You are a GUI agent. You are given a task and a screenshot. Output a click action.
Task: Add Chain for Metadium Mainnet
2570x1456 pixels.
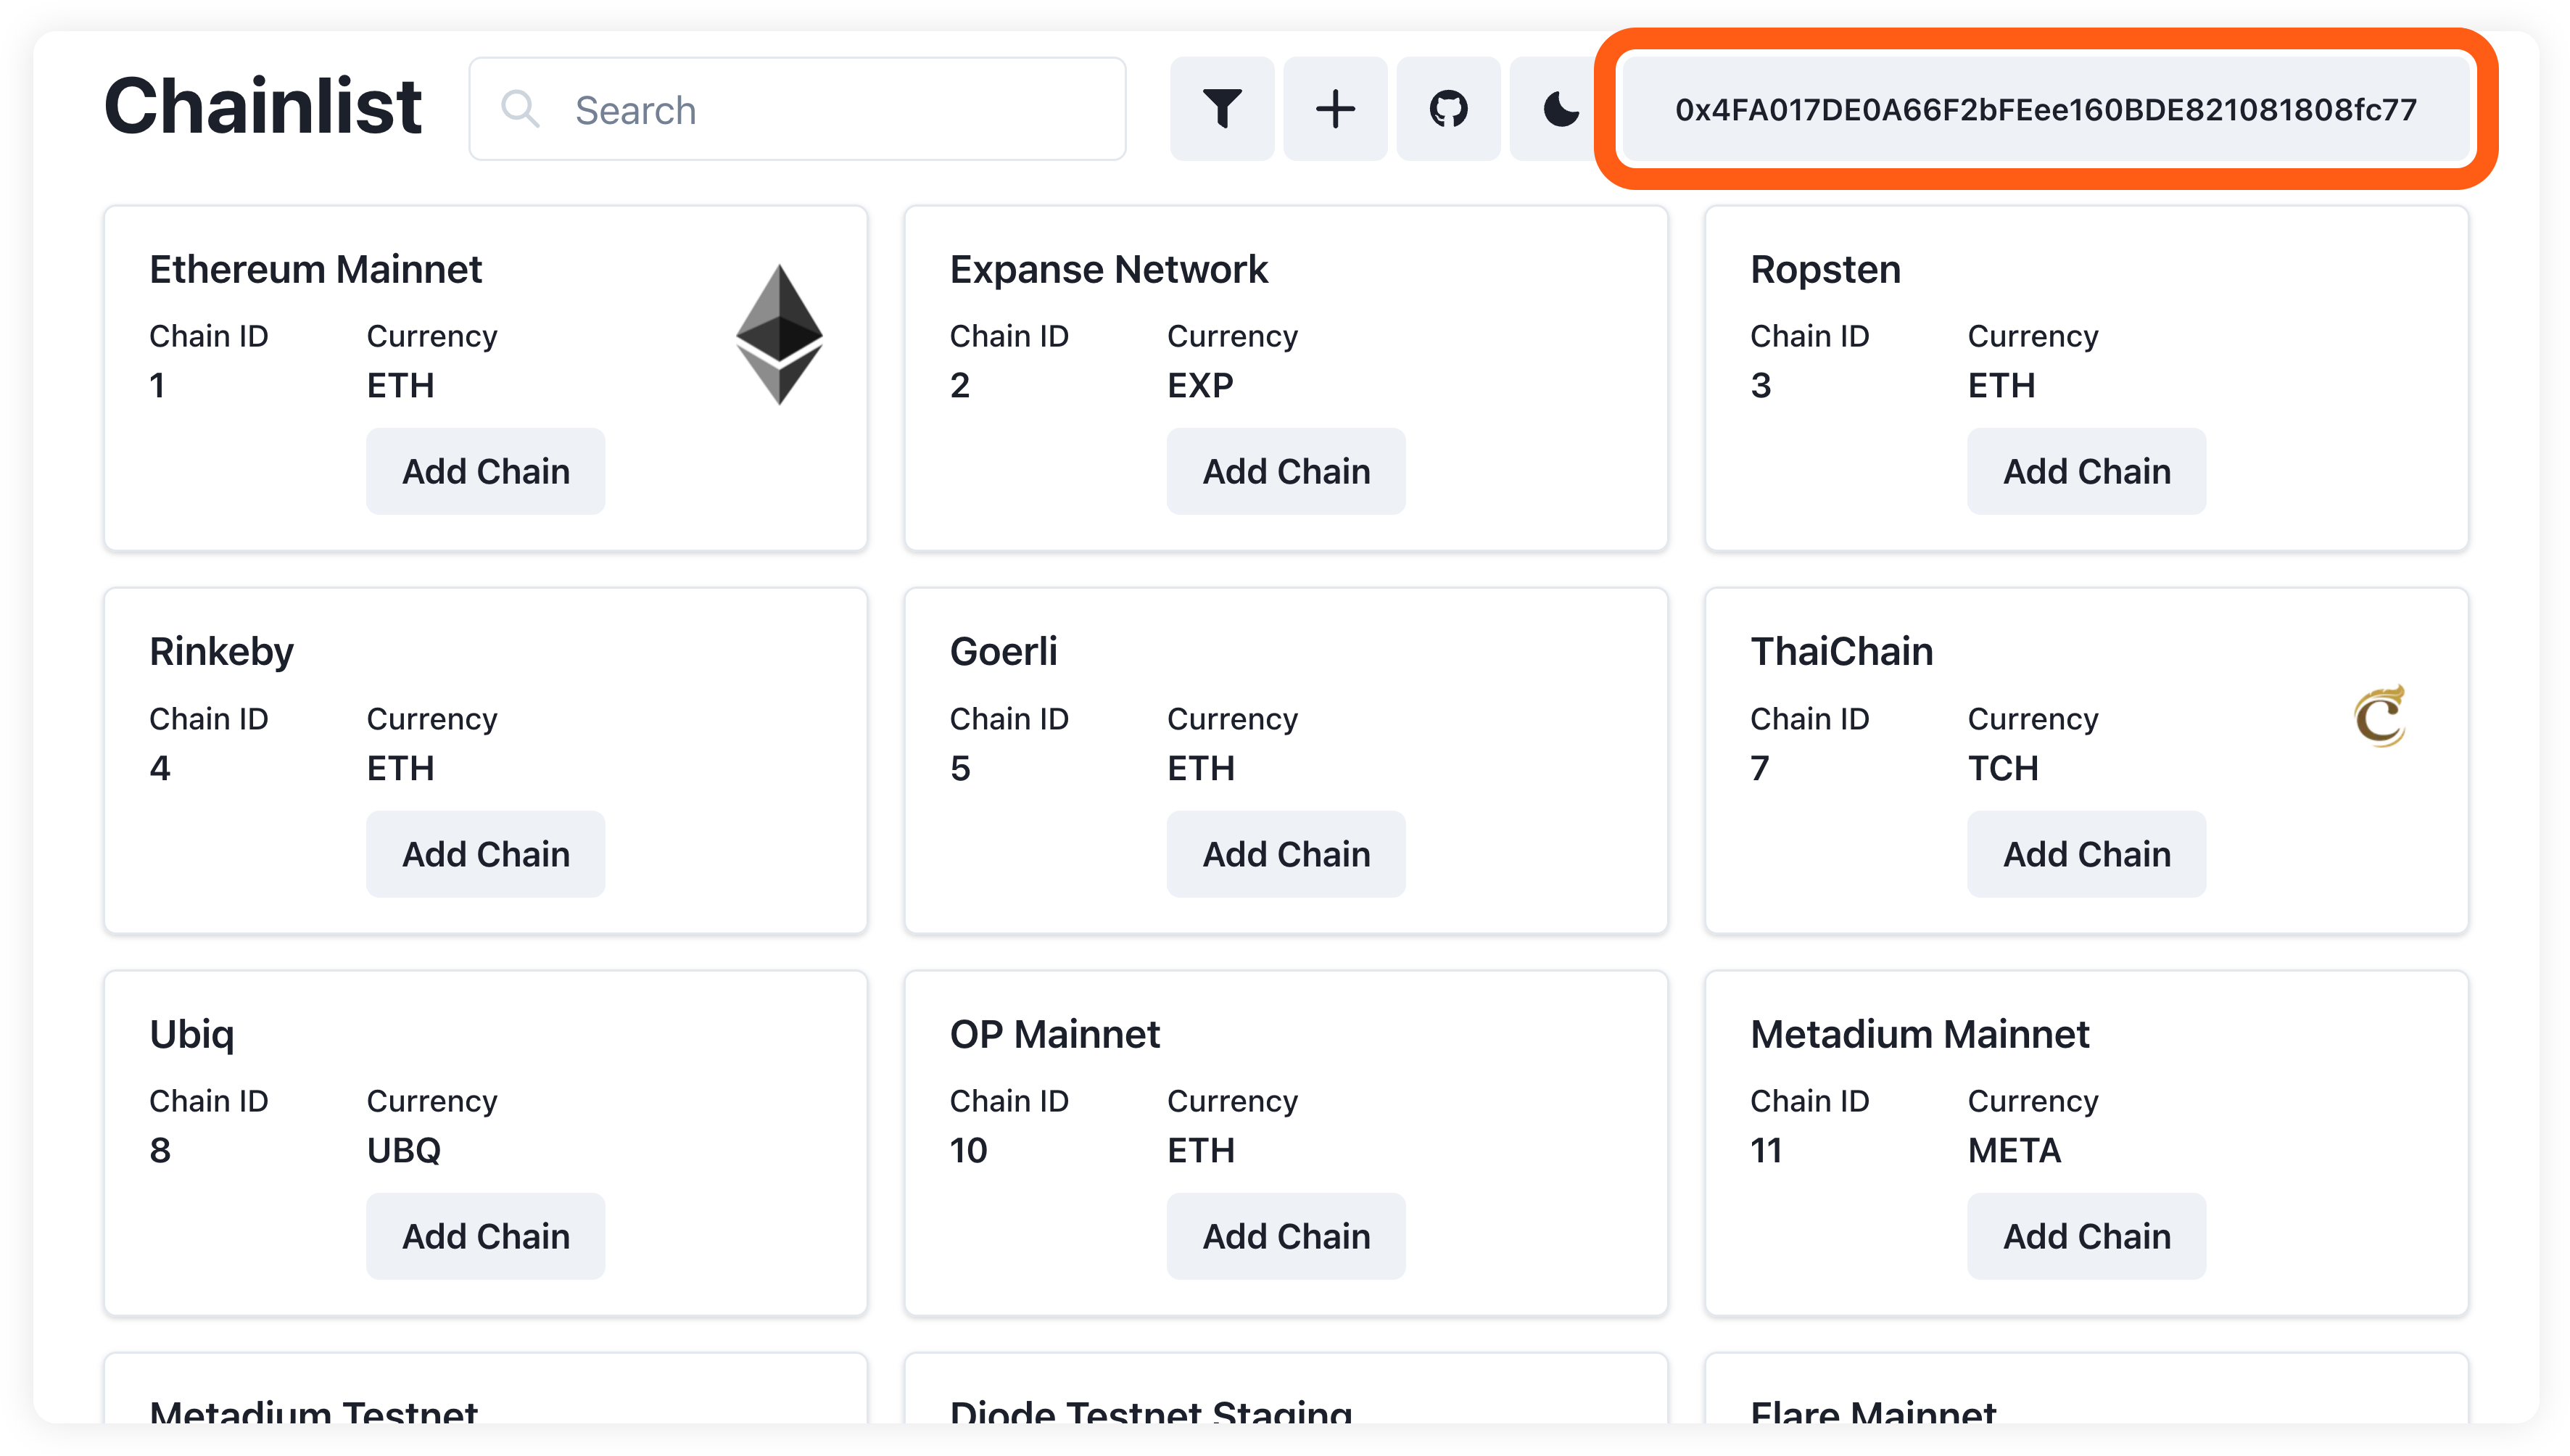2087,1236
